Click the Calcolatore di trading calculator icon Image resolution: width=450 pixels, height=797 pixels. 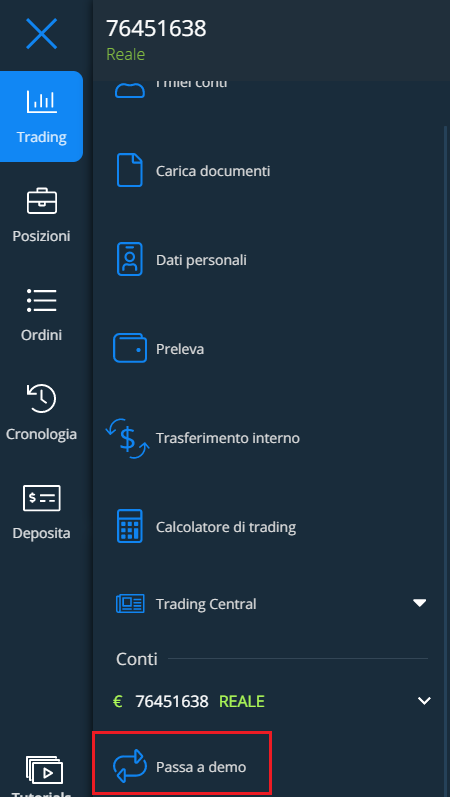130,526
